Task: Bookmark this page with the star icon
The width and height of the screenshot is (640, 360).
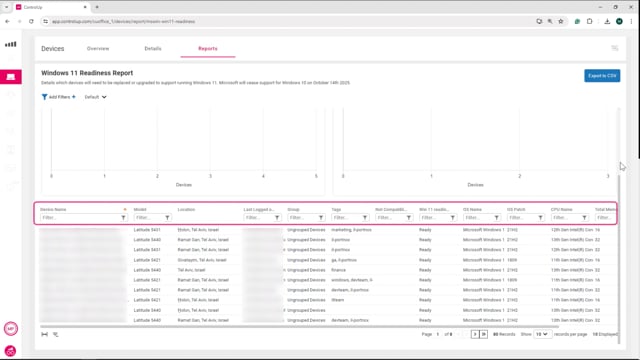Action: (561, 21)
